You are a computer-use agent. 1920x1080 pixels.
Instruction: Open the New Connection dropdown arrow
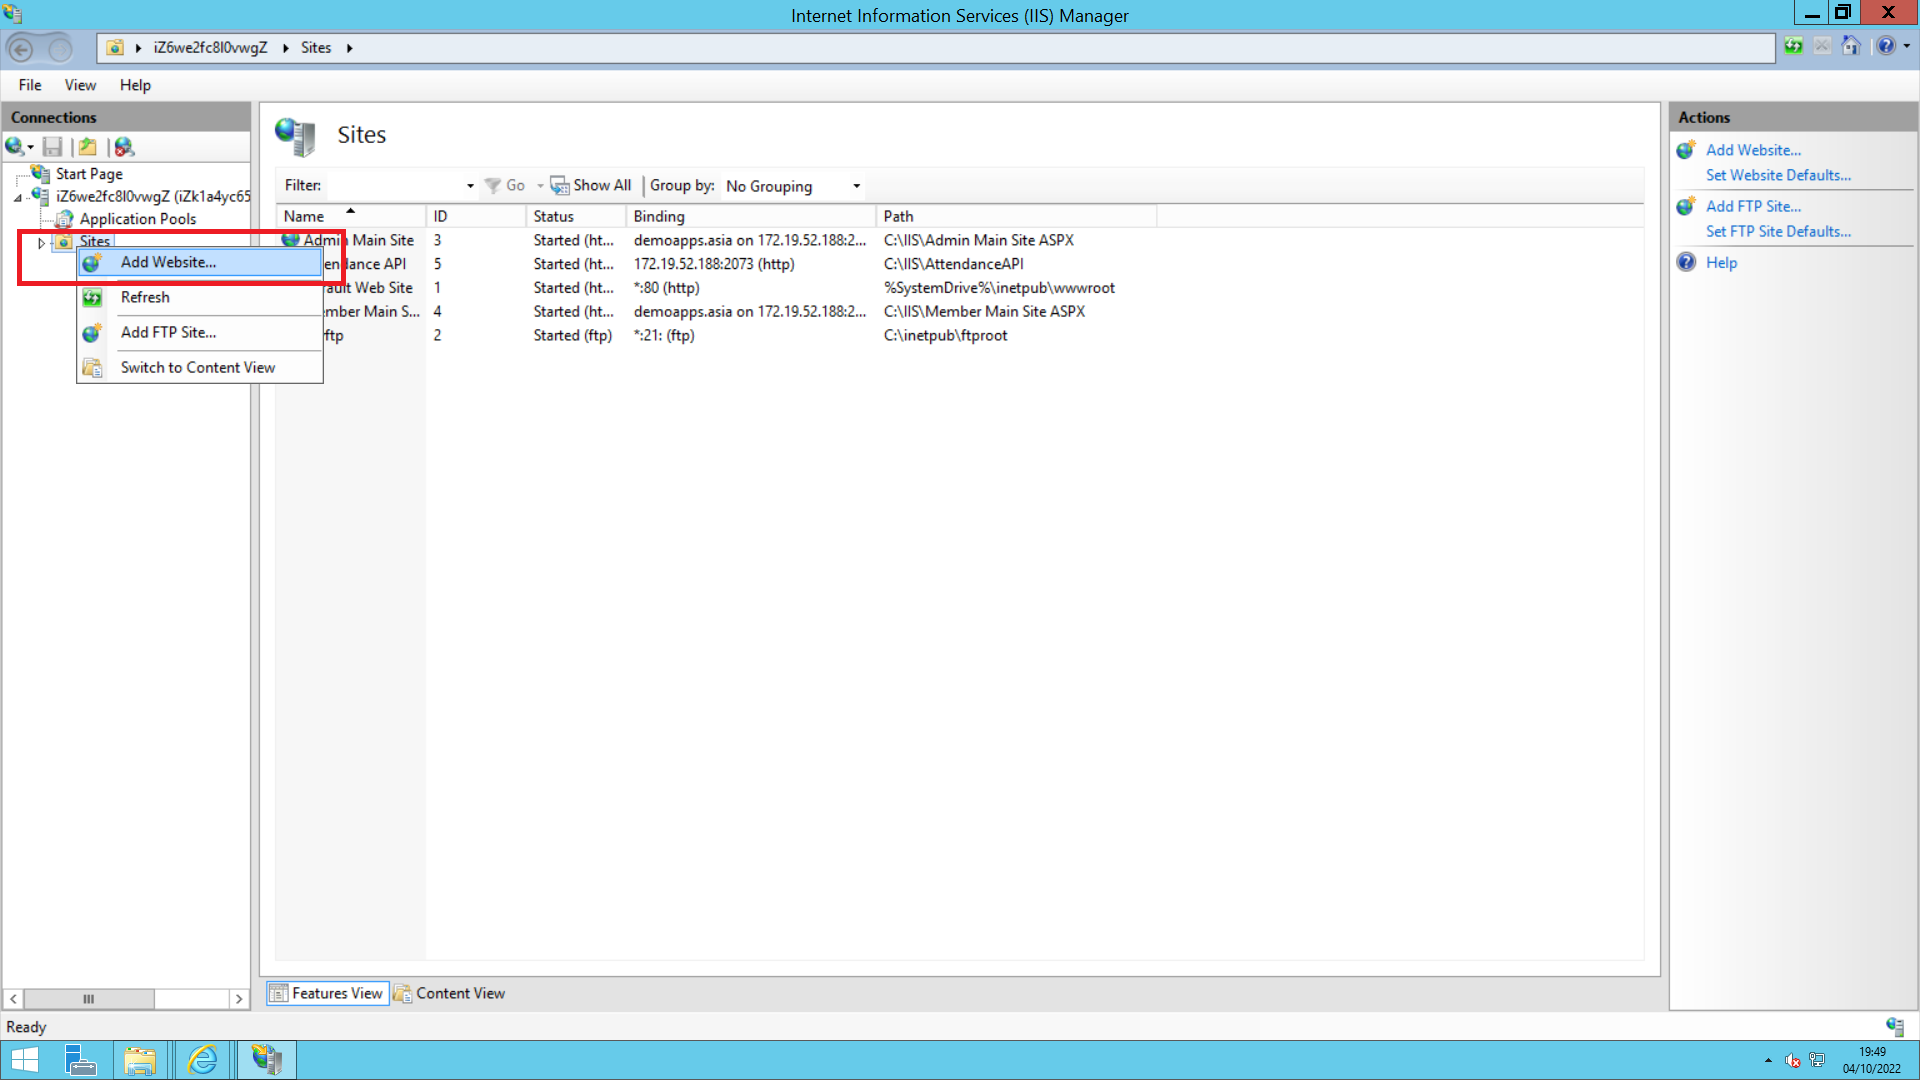31,148
